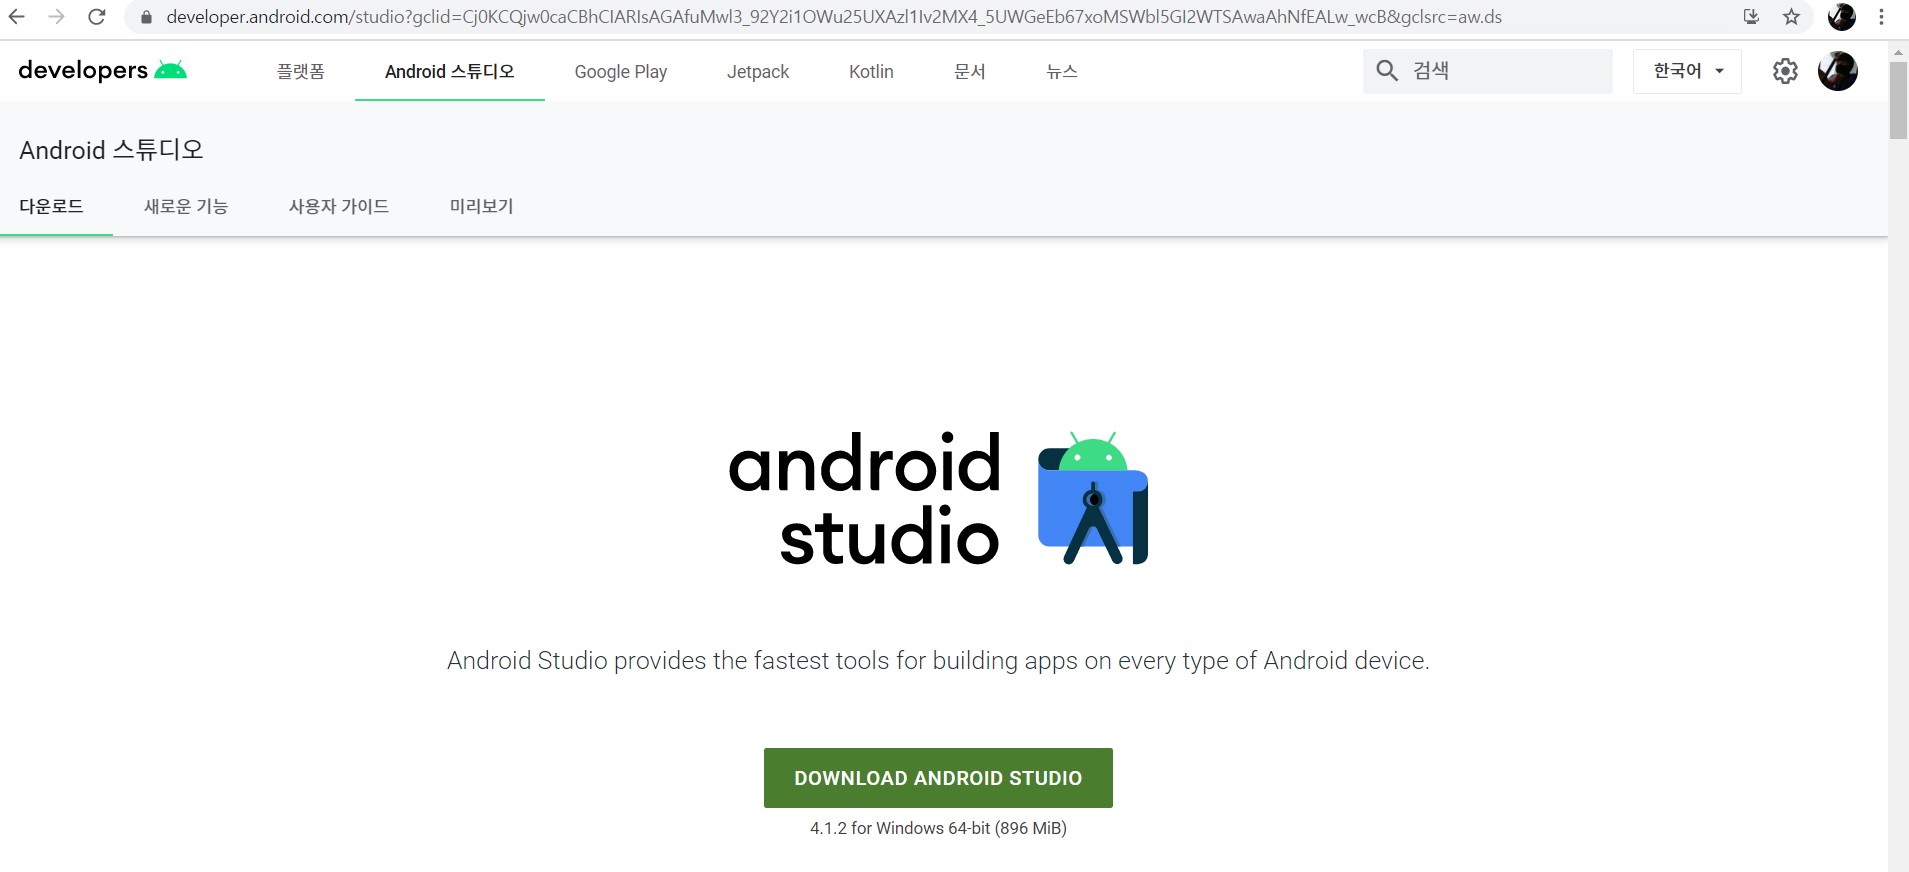
Task: Bookmark this page with star icon
Action: pyautogui.click(x=1791, y=17)
